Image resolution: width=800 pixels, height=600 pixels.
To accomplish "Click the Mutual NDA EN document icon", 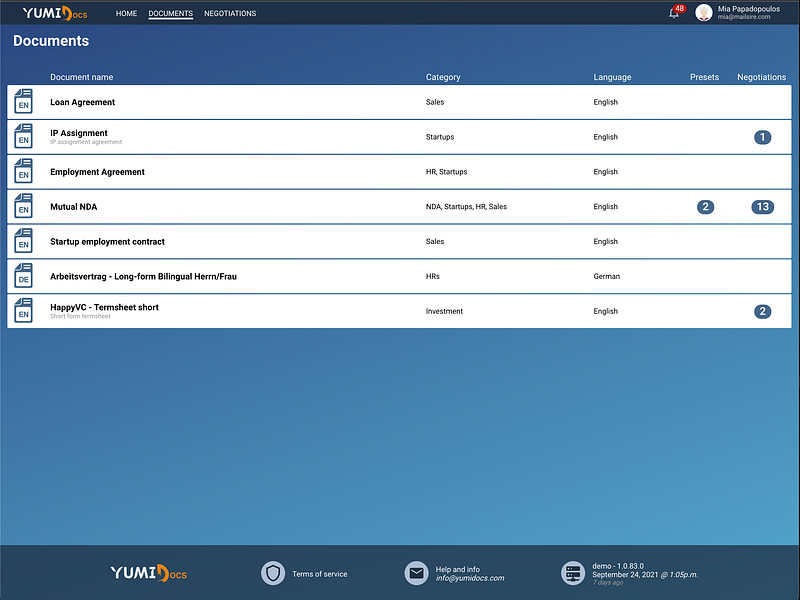I will coord(23,206).
